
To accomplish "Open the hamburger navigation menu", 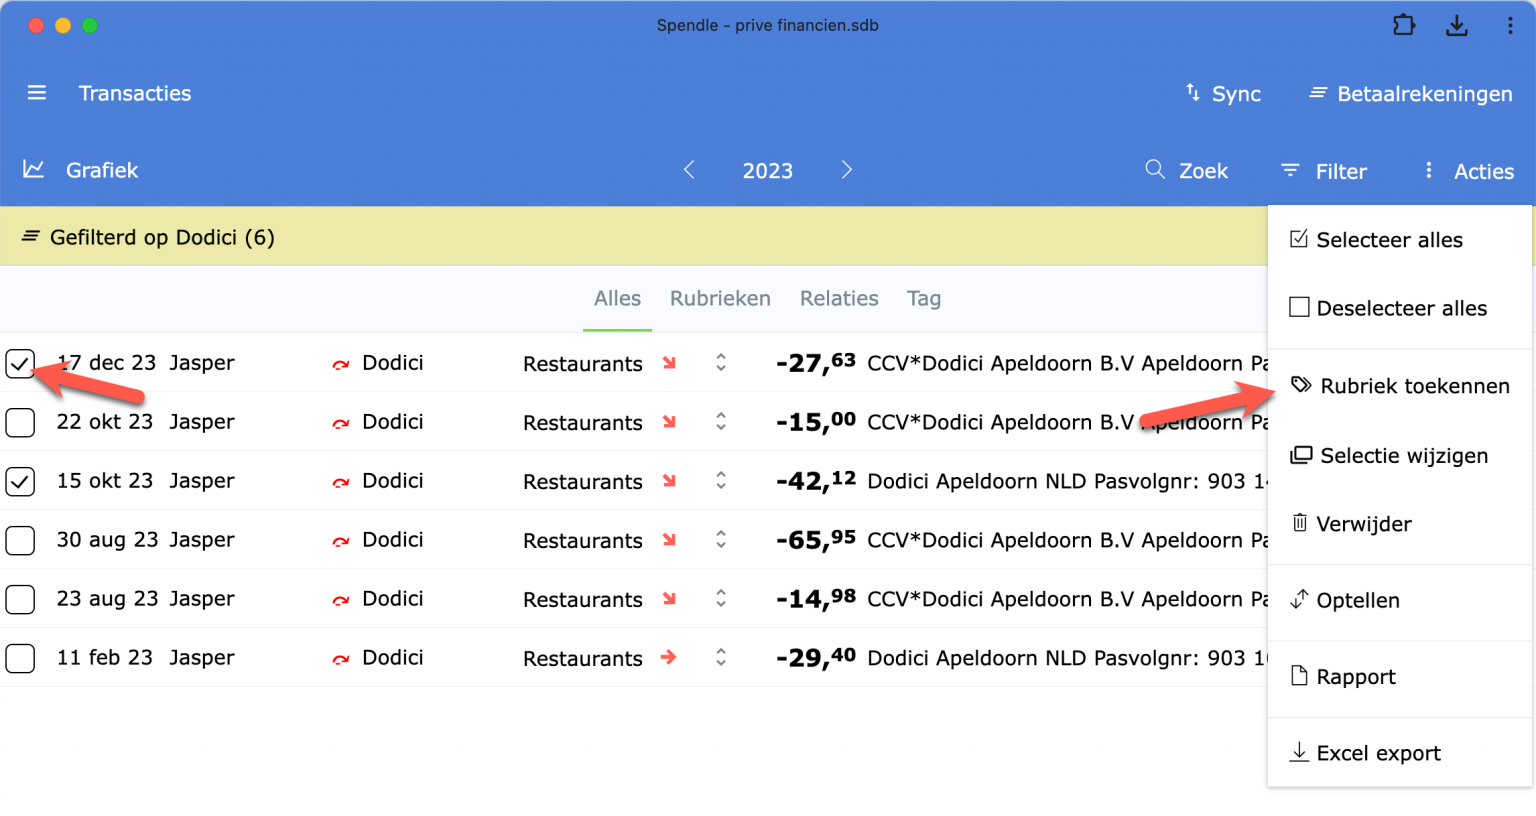I will coord(36,93).
